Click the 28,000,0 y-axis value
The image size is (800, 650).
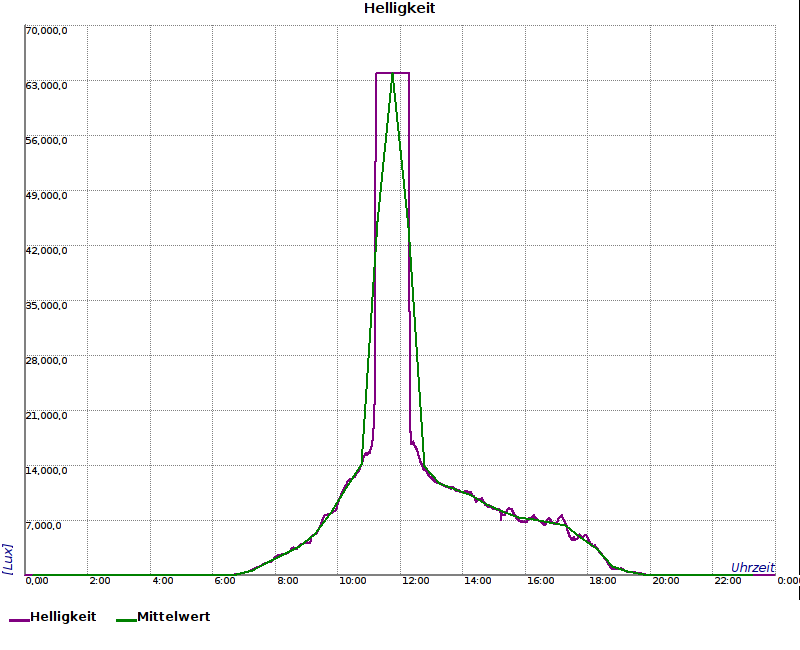(46, 361)
